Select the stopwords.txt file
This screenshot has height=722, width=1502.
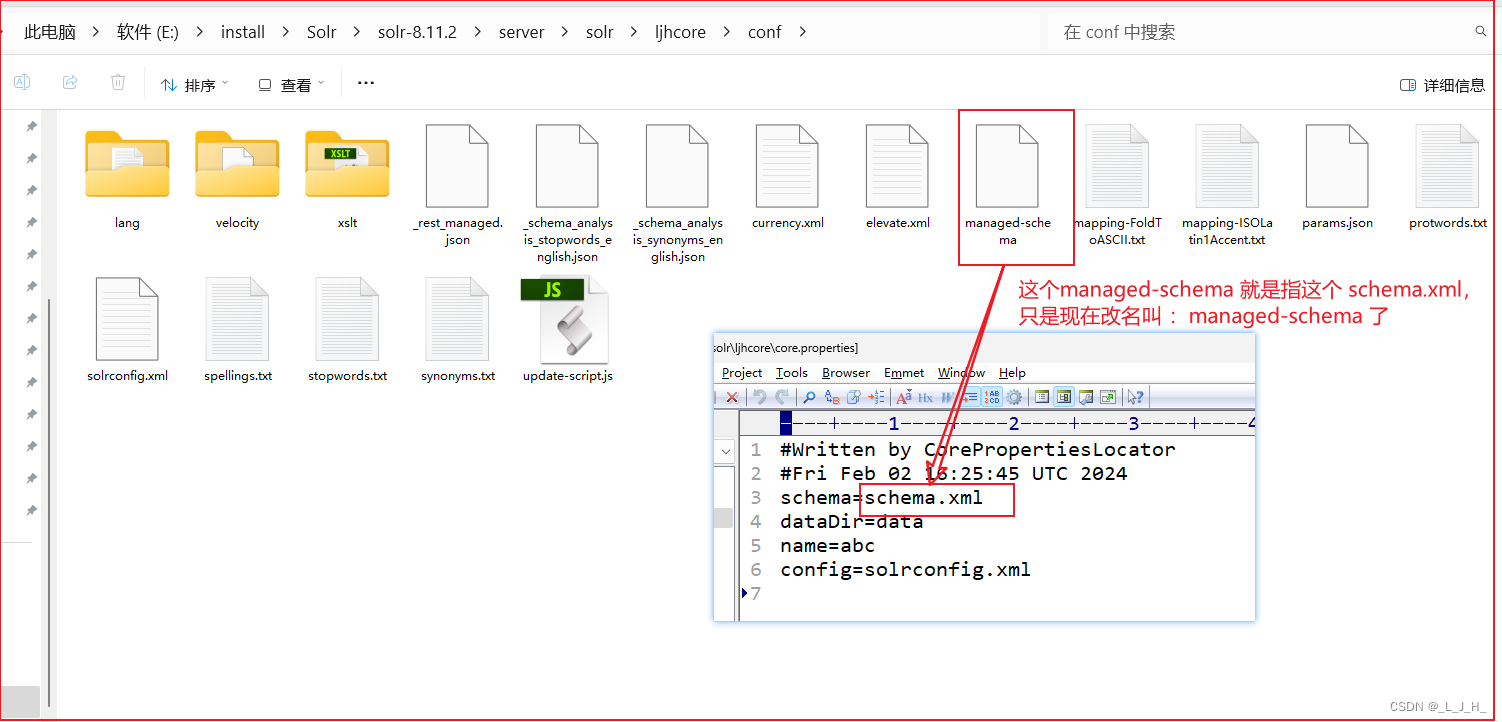click(347, 330)
